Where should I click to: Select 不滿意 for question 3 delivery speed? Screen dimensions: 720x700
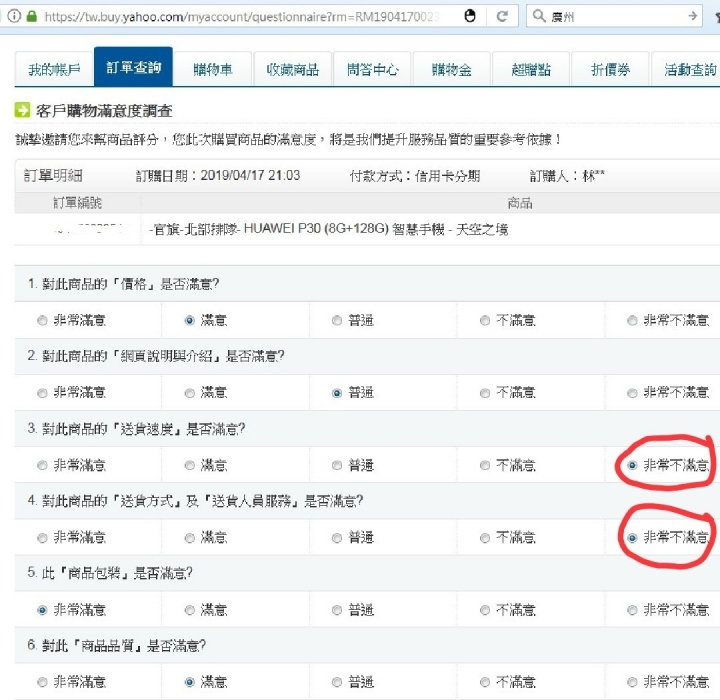pos(485,465)
